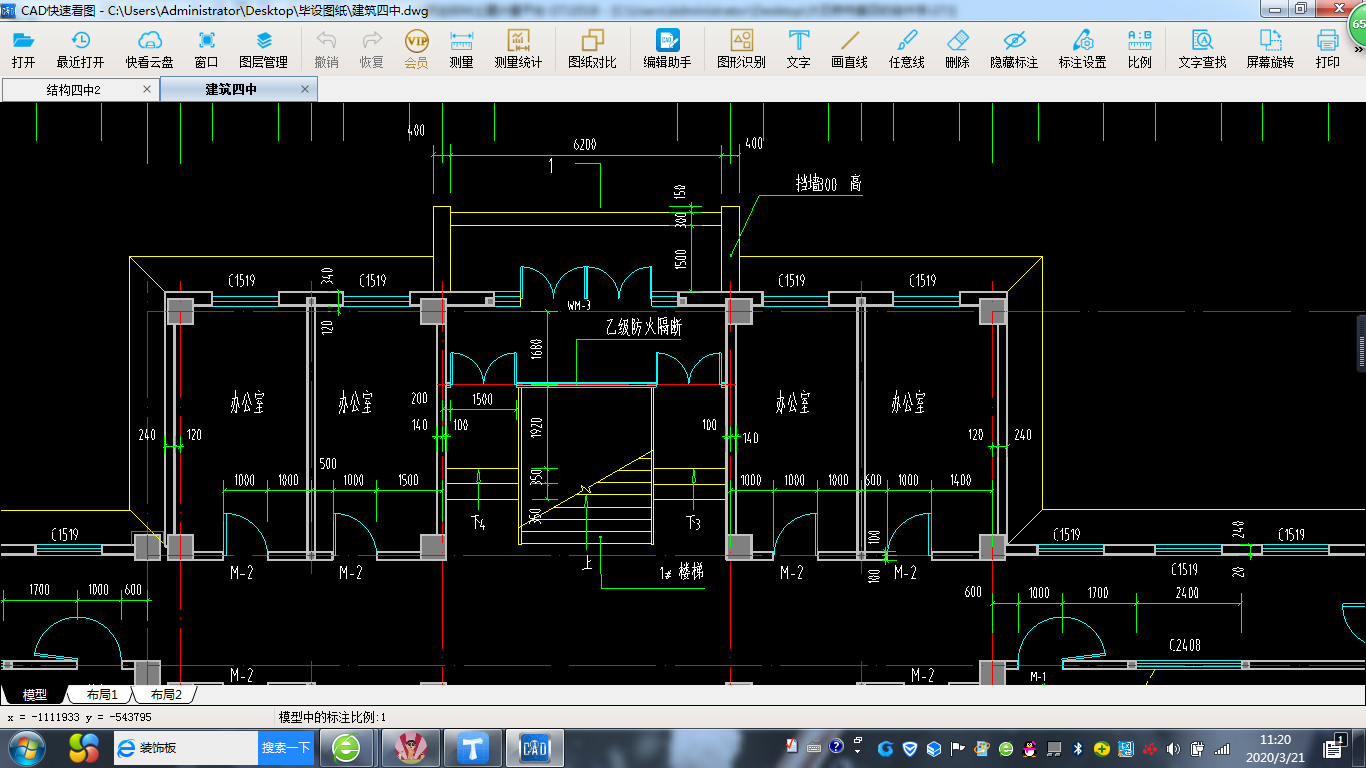Close the 结构四中2 tab
The height and width of the screenshot is (768, 1366).
pos(147,89)
